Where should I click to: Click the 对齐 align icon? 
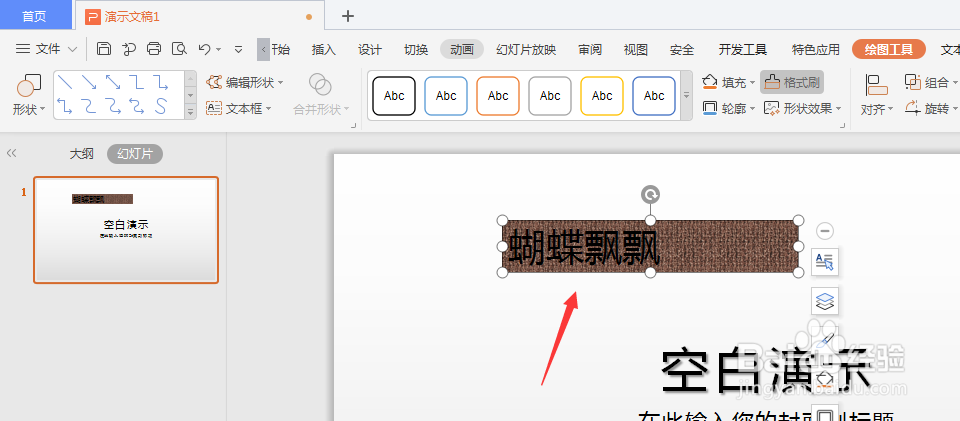877,85
